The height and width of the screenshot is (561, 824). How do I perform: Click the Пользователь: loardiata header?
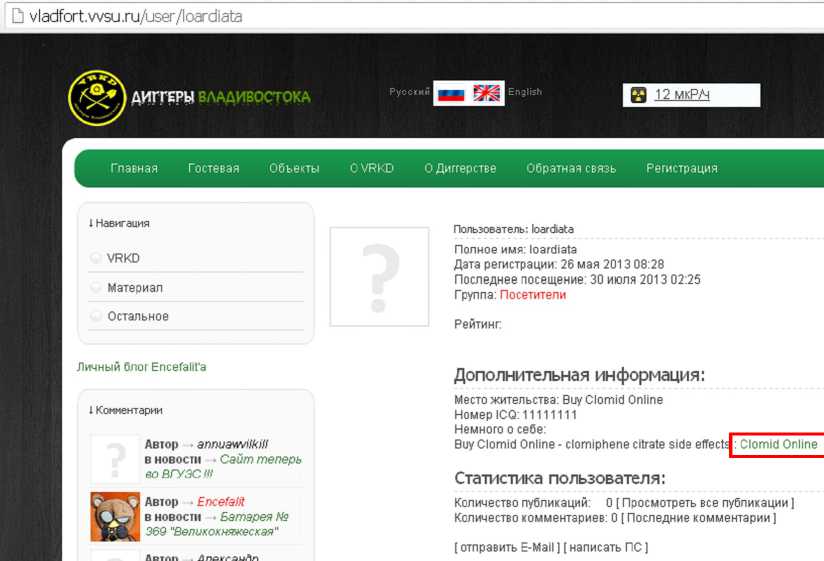pyautogui.click(x=513, y=229)
